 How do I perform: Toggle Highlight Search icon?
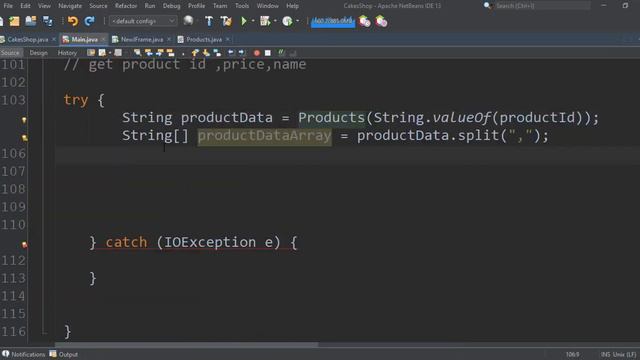[171, 53]
